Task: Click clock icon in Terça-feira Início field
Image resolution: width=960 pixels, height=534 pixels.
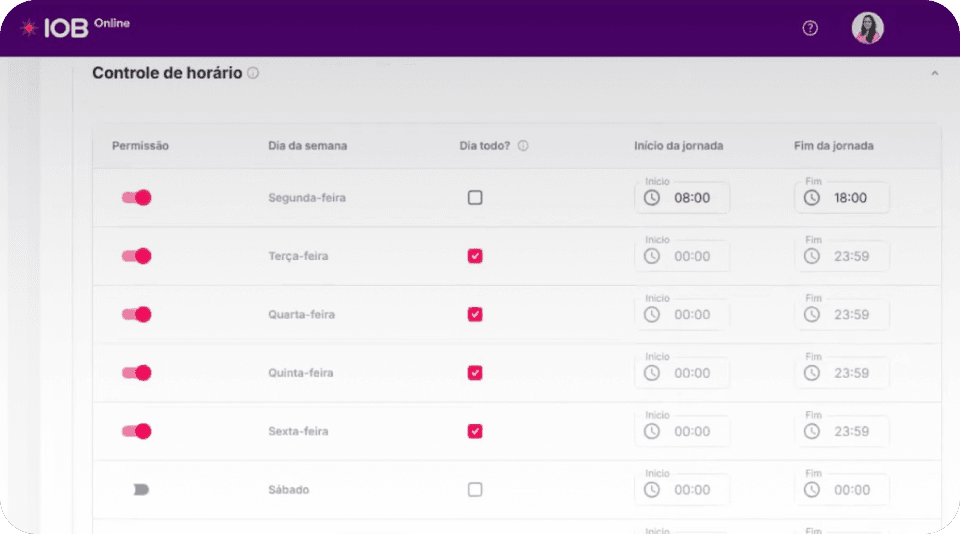Action: (652, 256)
